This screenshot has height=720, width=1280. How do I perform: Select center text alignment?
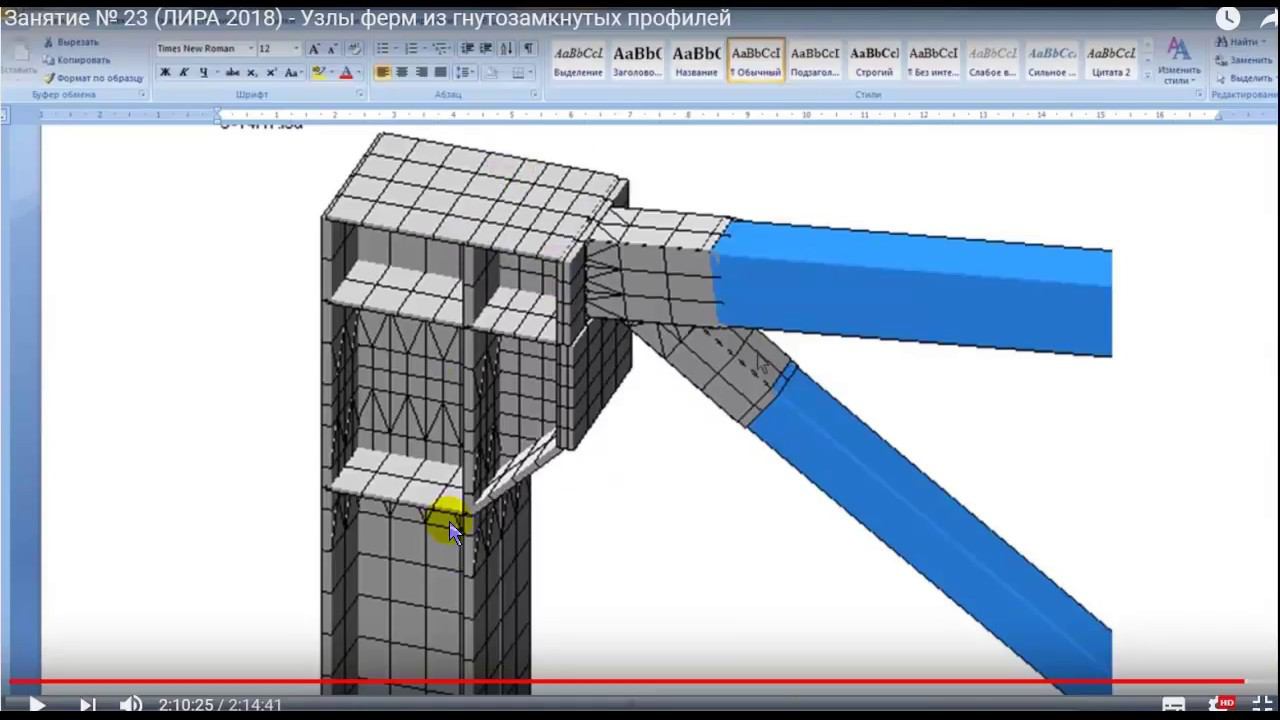pyautogui.click(x=402, y=73)
